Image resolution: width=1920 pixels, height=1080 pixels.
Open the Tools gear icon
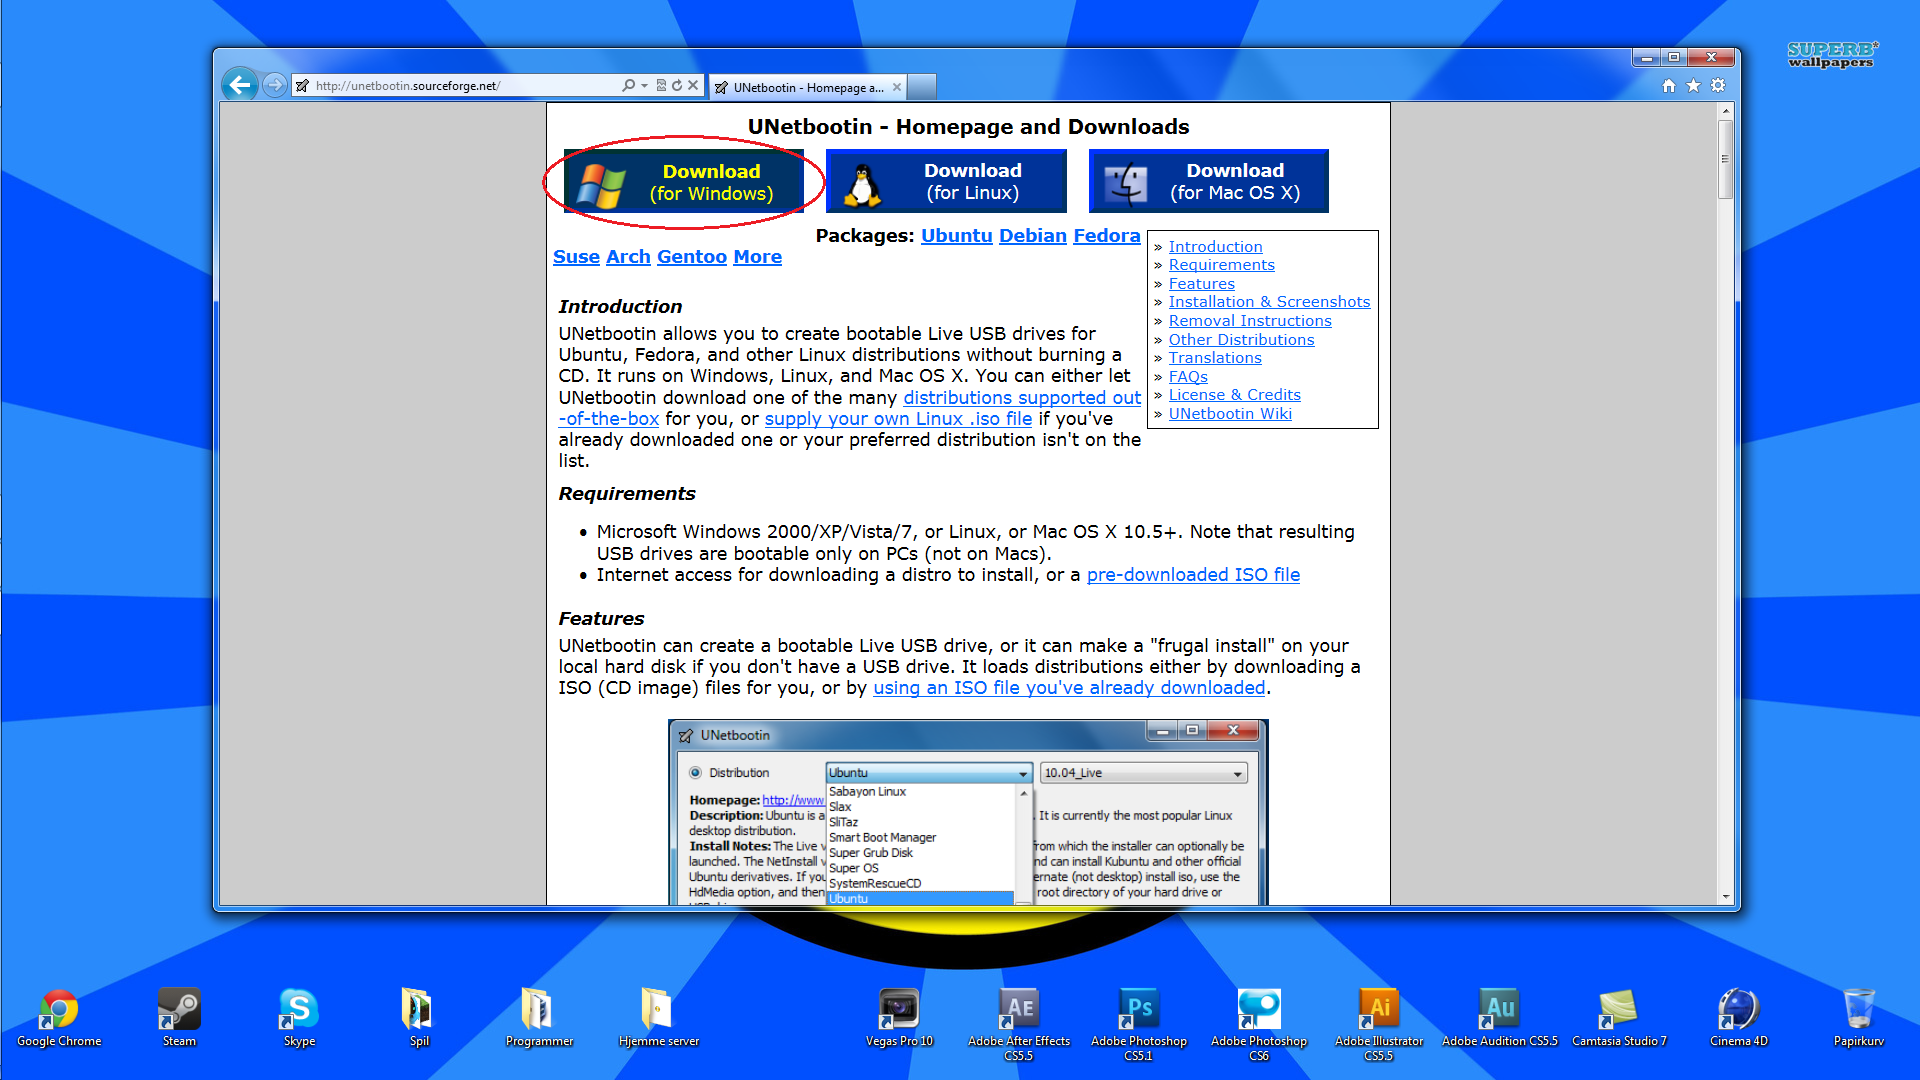point(1718,86)
